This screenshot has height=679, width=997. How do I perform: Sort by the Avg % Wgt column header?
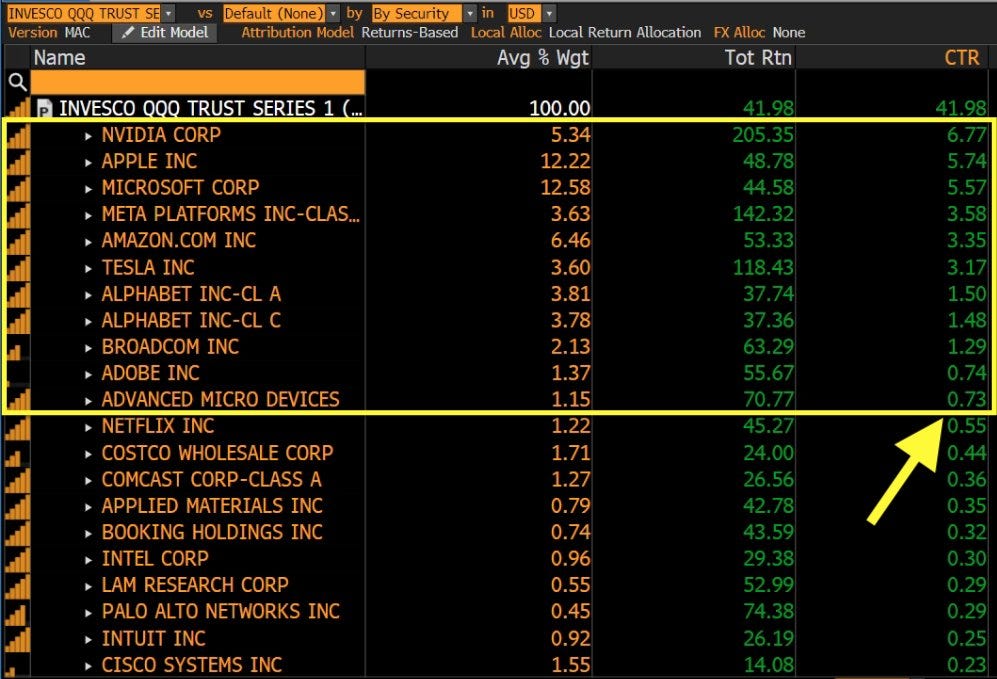[x=543, y=58]
